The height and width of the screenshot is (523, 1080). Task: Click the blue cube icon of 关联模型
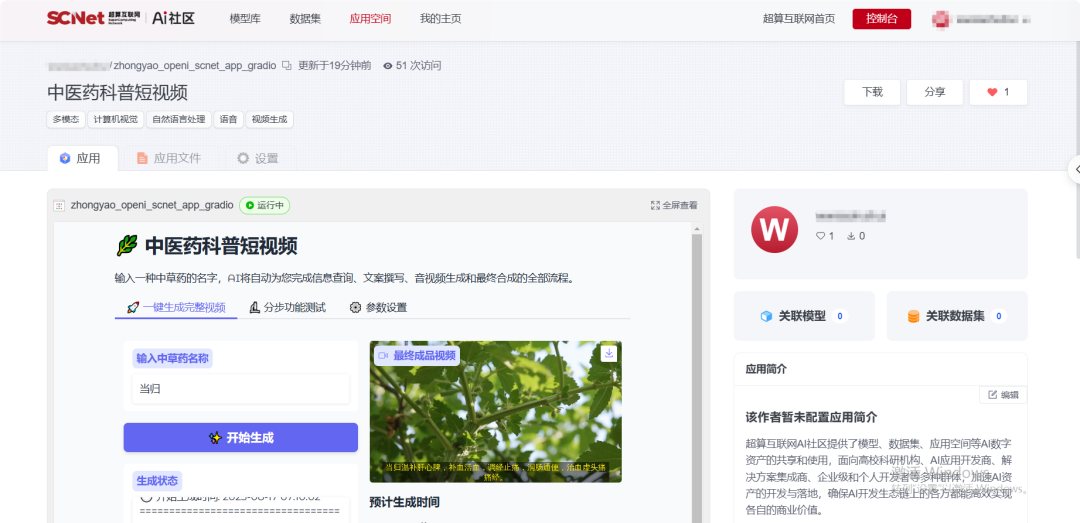pos(766,316)
